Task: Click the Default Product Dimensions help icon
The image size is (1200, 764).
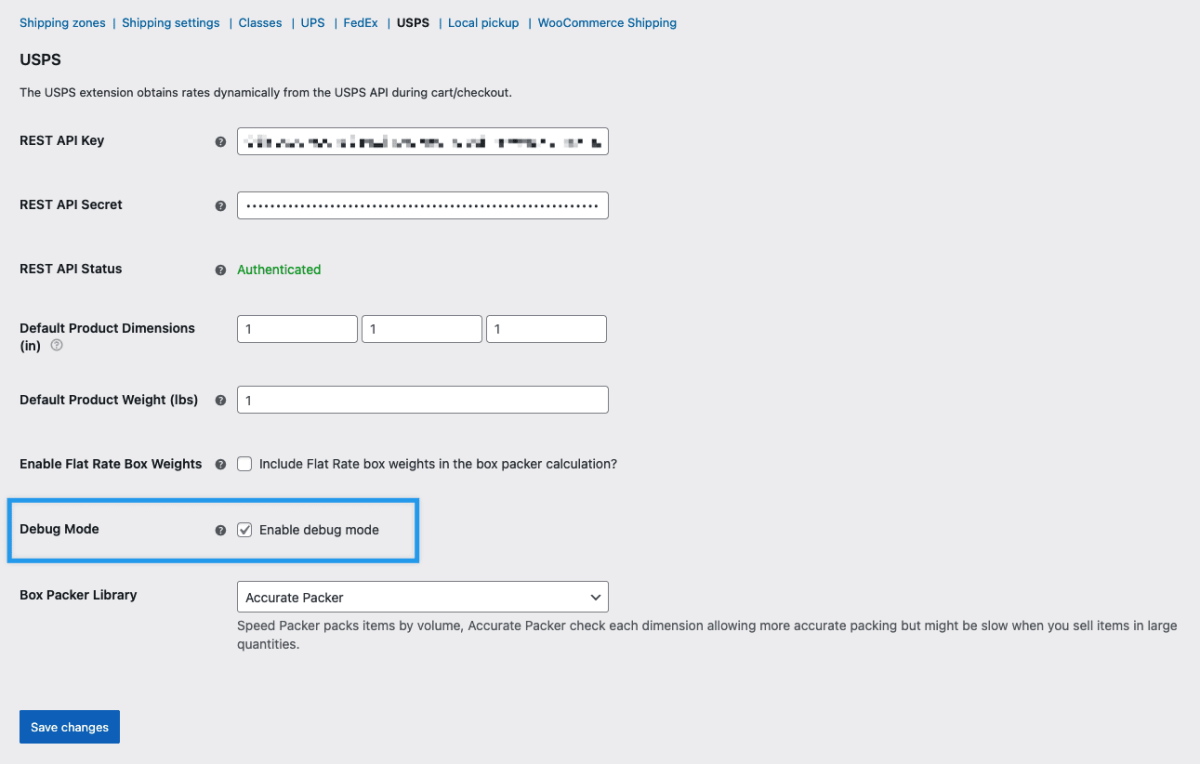Action: [57, 346]
